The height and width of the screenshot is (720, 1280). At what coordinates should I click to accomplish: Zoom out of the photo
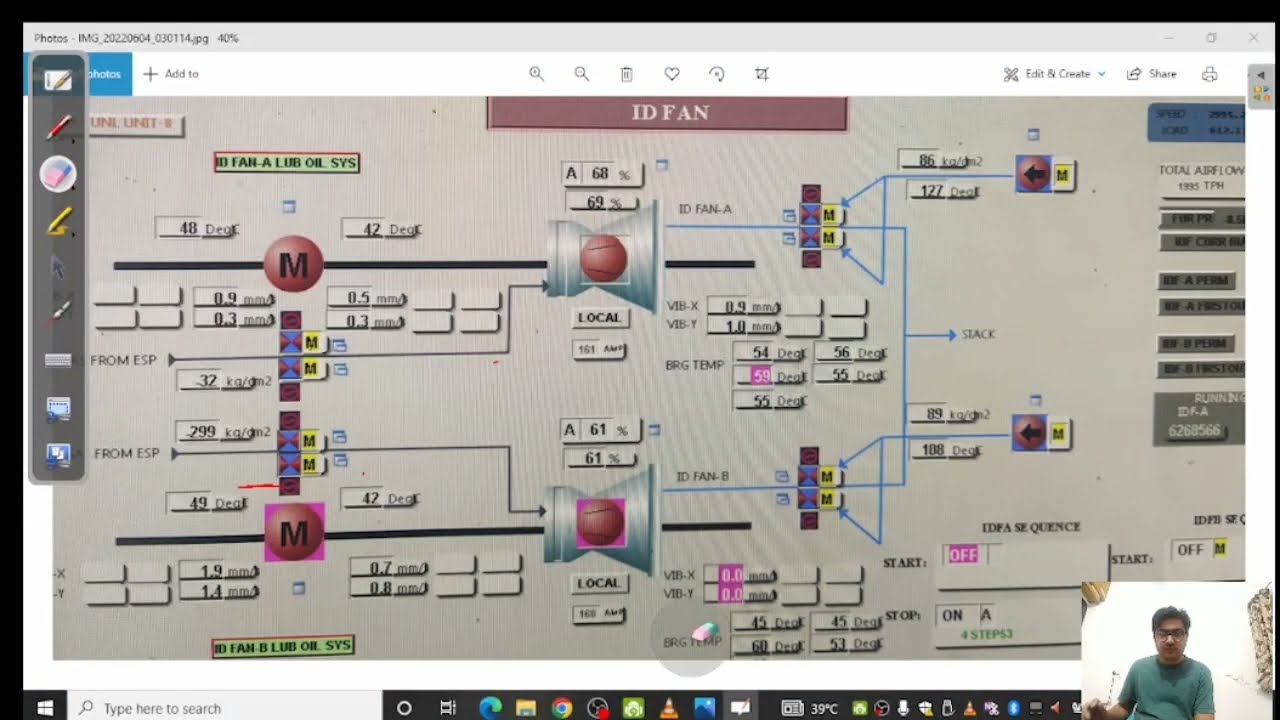click(581, 74)
